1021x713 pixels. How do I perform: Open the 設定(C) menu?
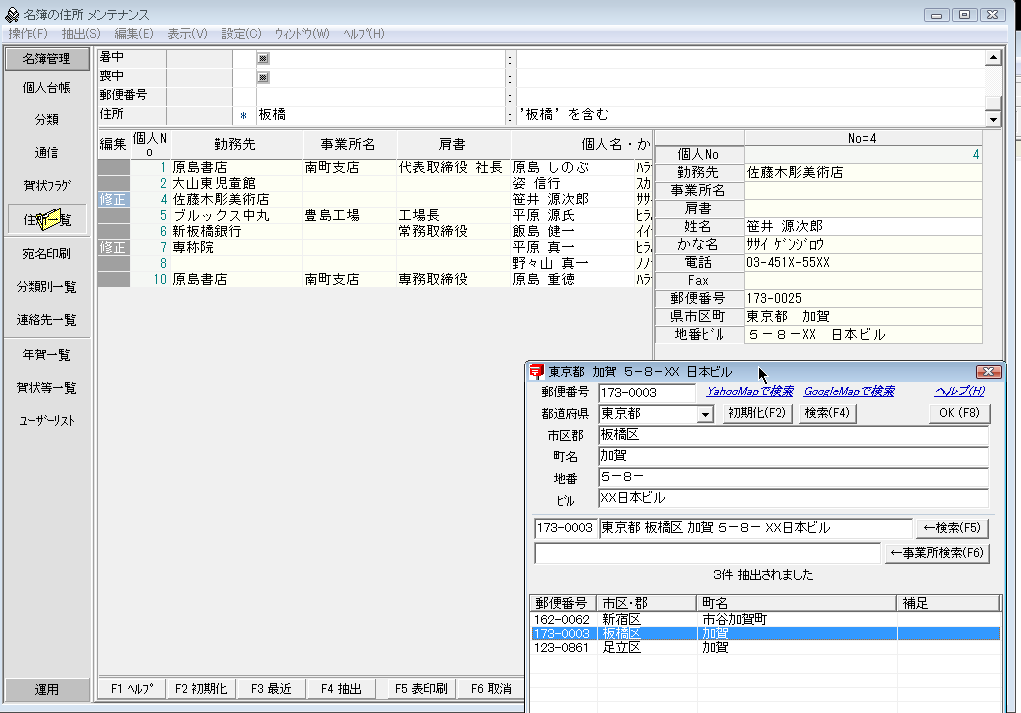click(x=241, y=34)
